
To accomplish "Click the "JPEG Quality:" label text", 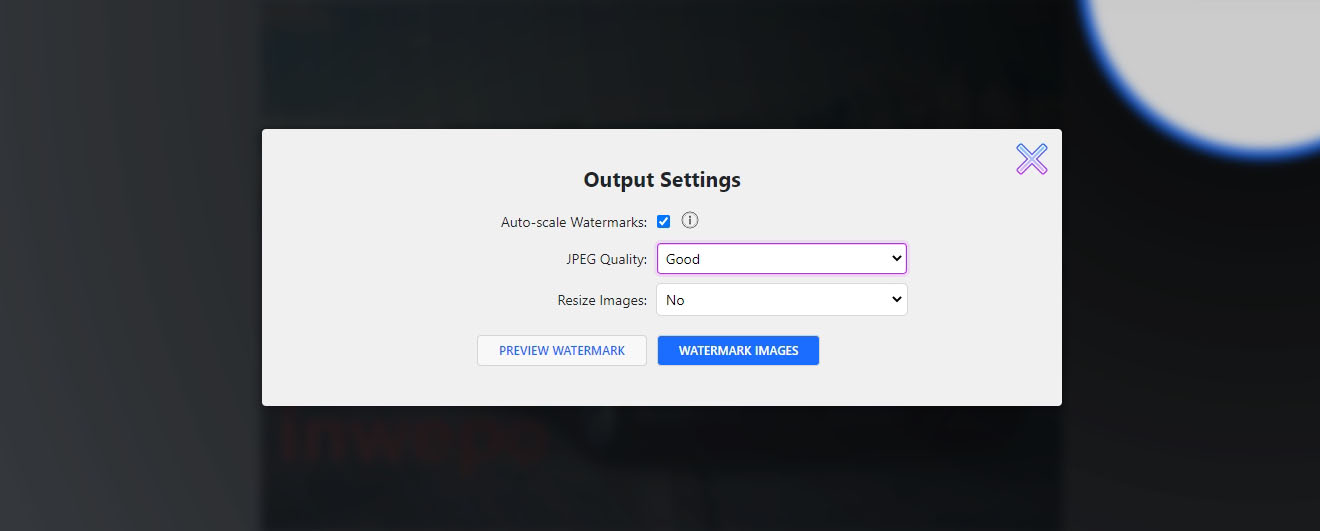I will (x=606, y=259).
